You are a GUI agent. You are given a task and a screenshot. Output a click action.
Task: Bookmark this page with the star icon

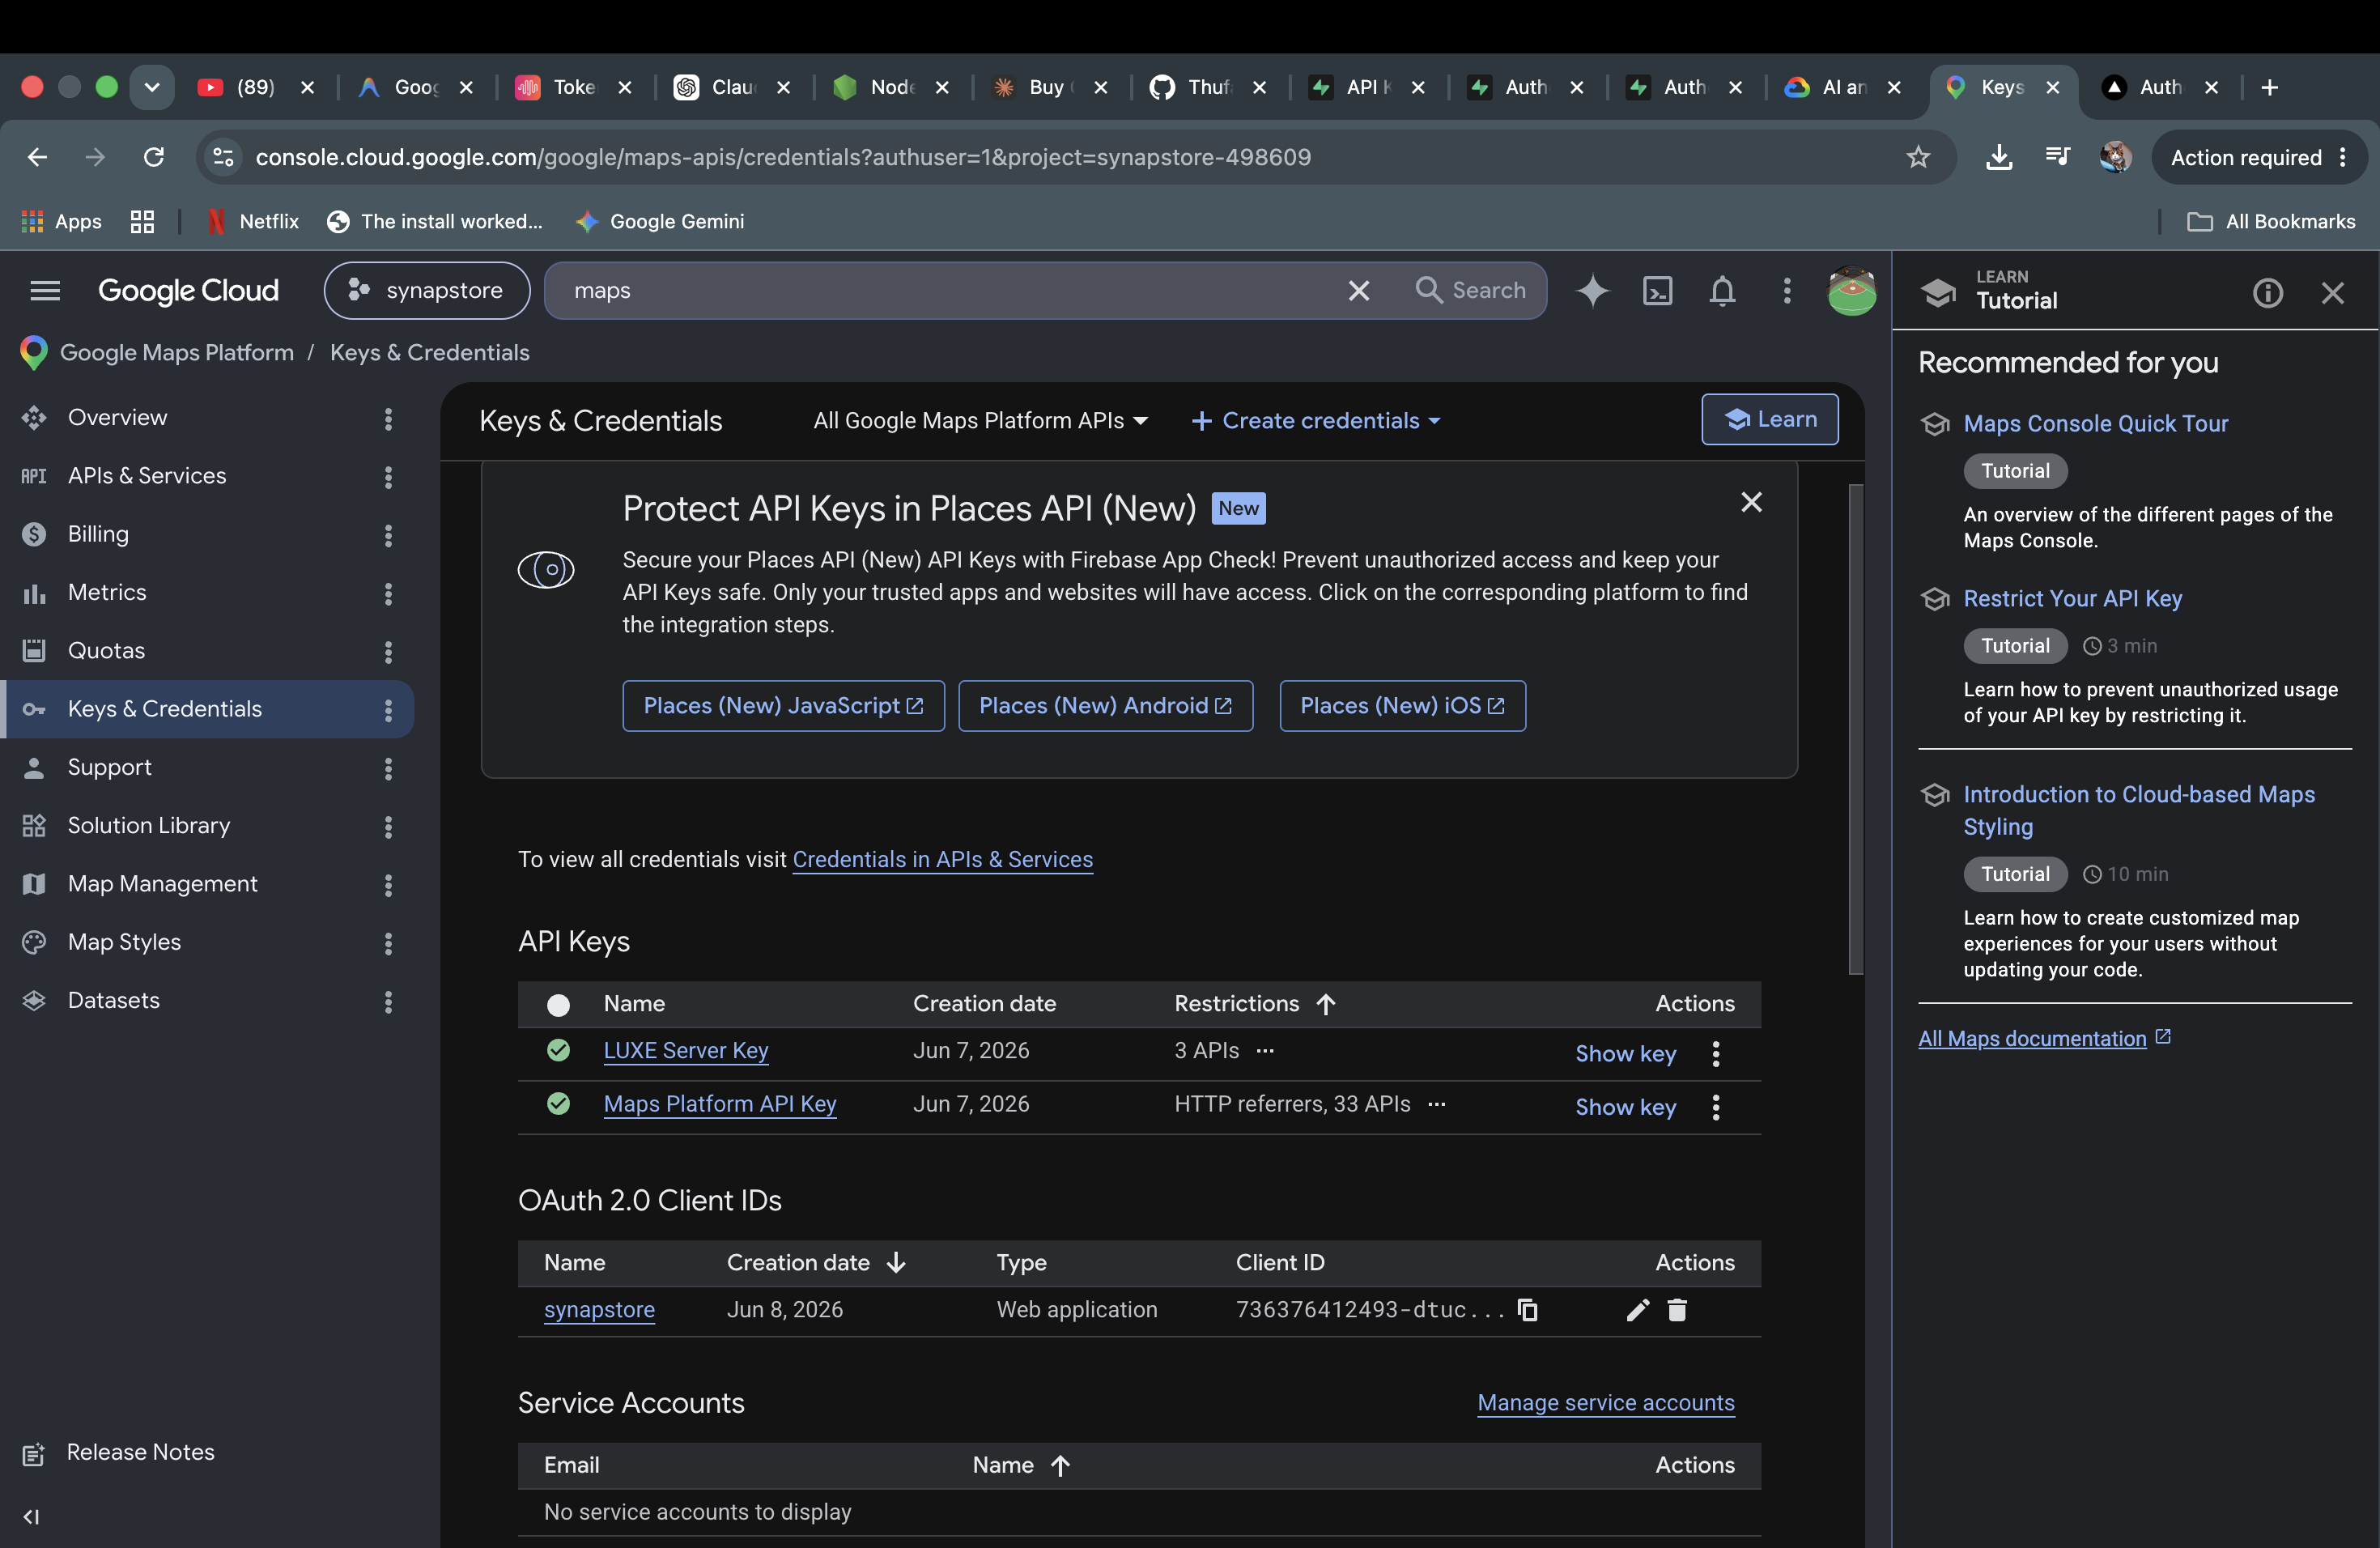click(x=1918, y=157)
